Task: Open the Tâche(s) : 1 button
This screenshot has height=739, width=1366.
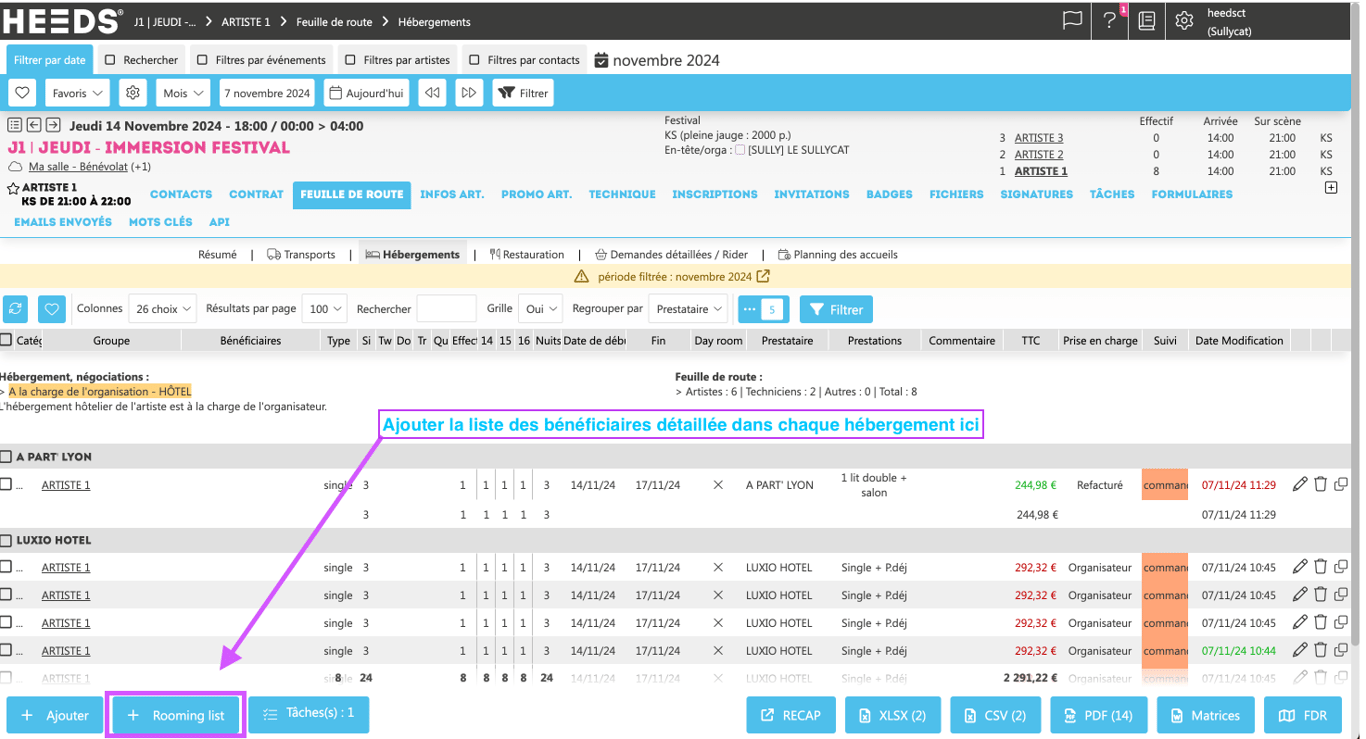Action: coord(308,714)
